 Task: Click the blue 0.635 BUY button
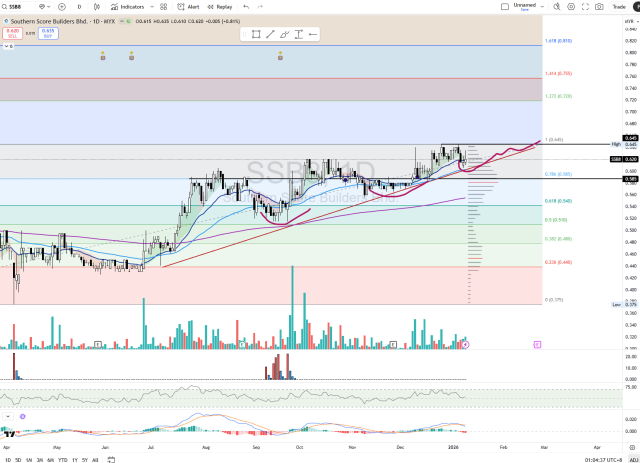(x=48, y=33)
